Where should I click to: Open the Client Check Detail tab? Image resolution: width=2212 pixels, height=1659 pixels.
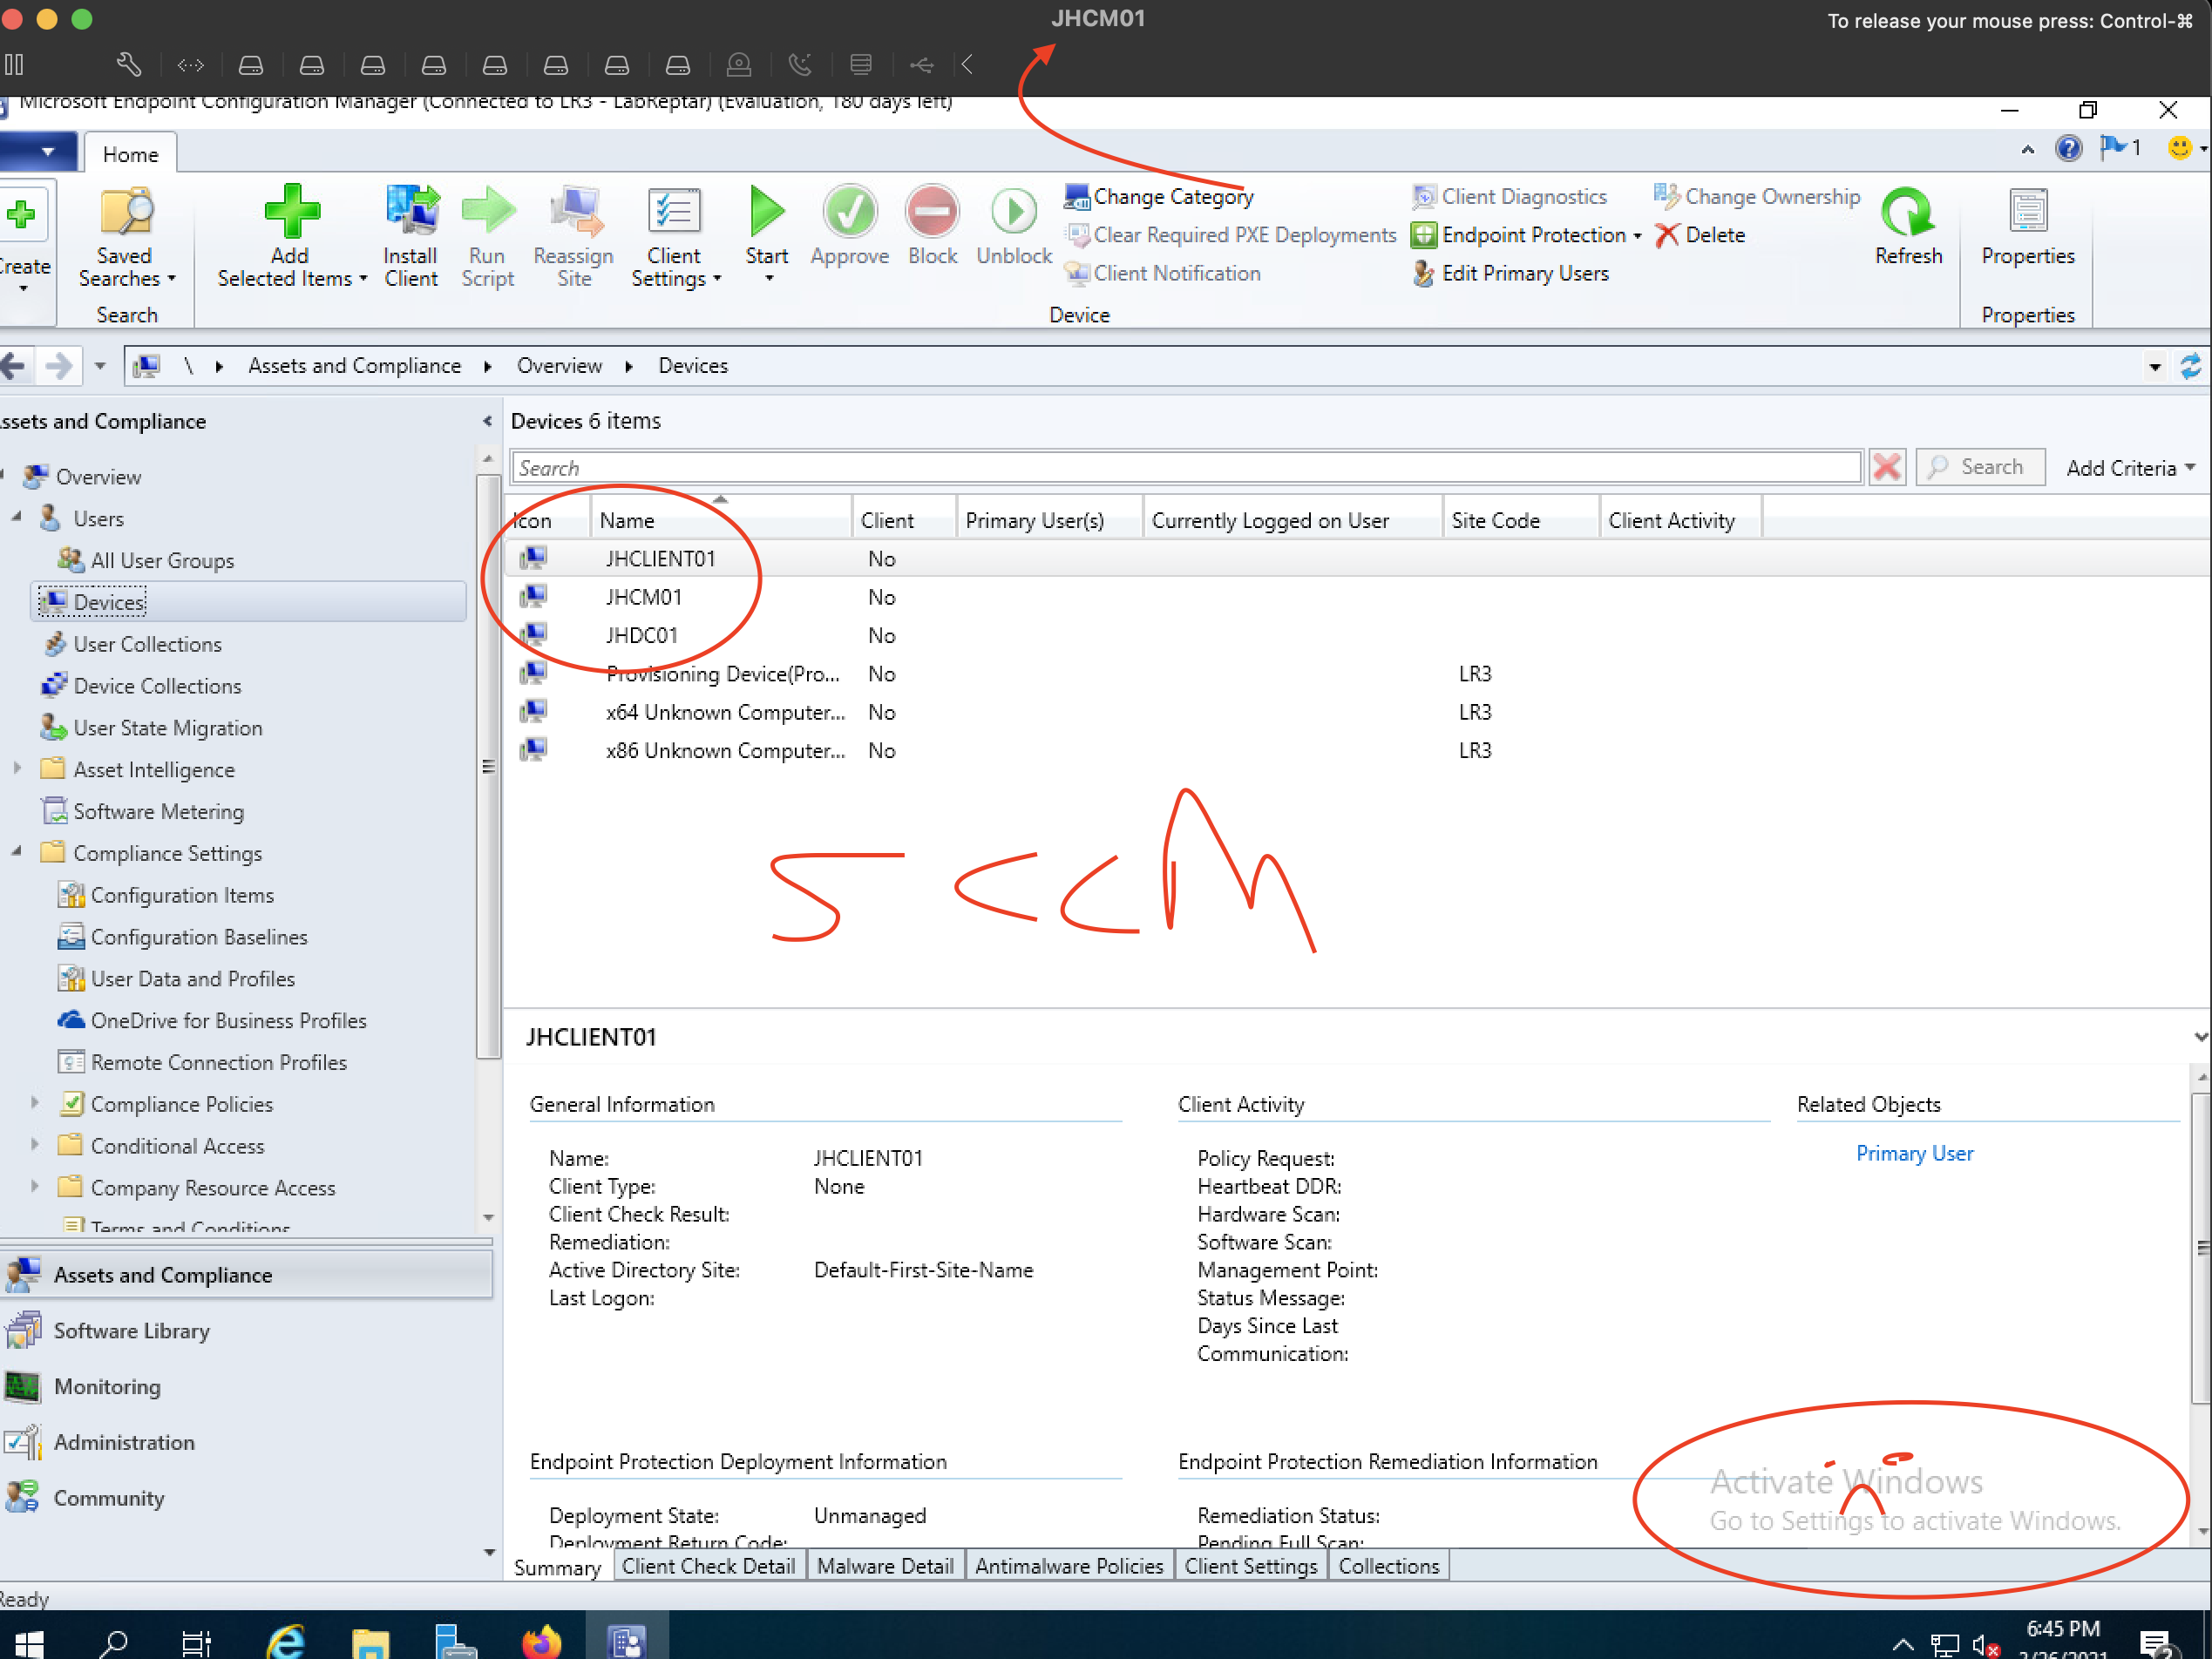click(x=708, y=1566)
